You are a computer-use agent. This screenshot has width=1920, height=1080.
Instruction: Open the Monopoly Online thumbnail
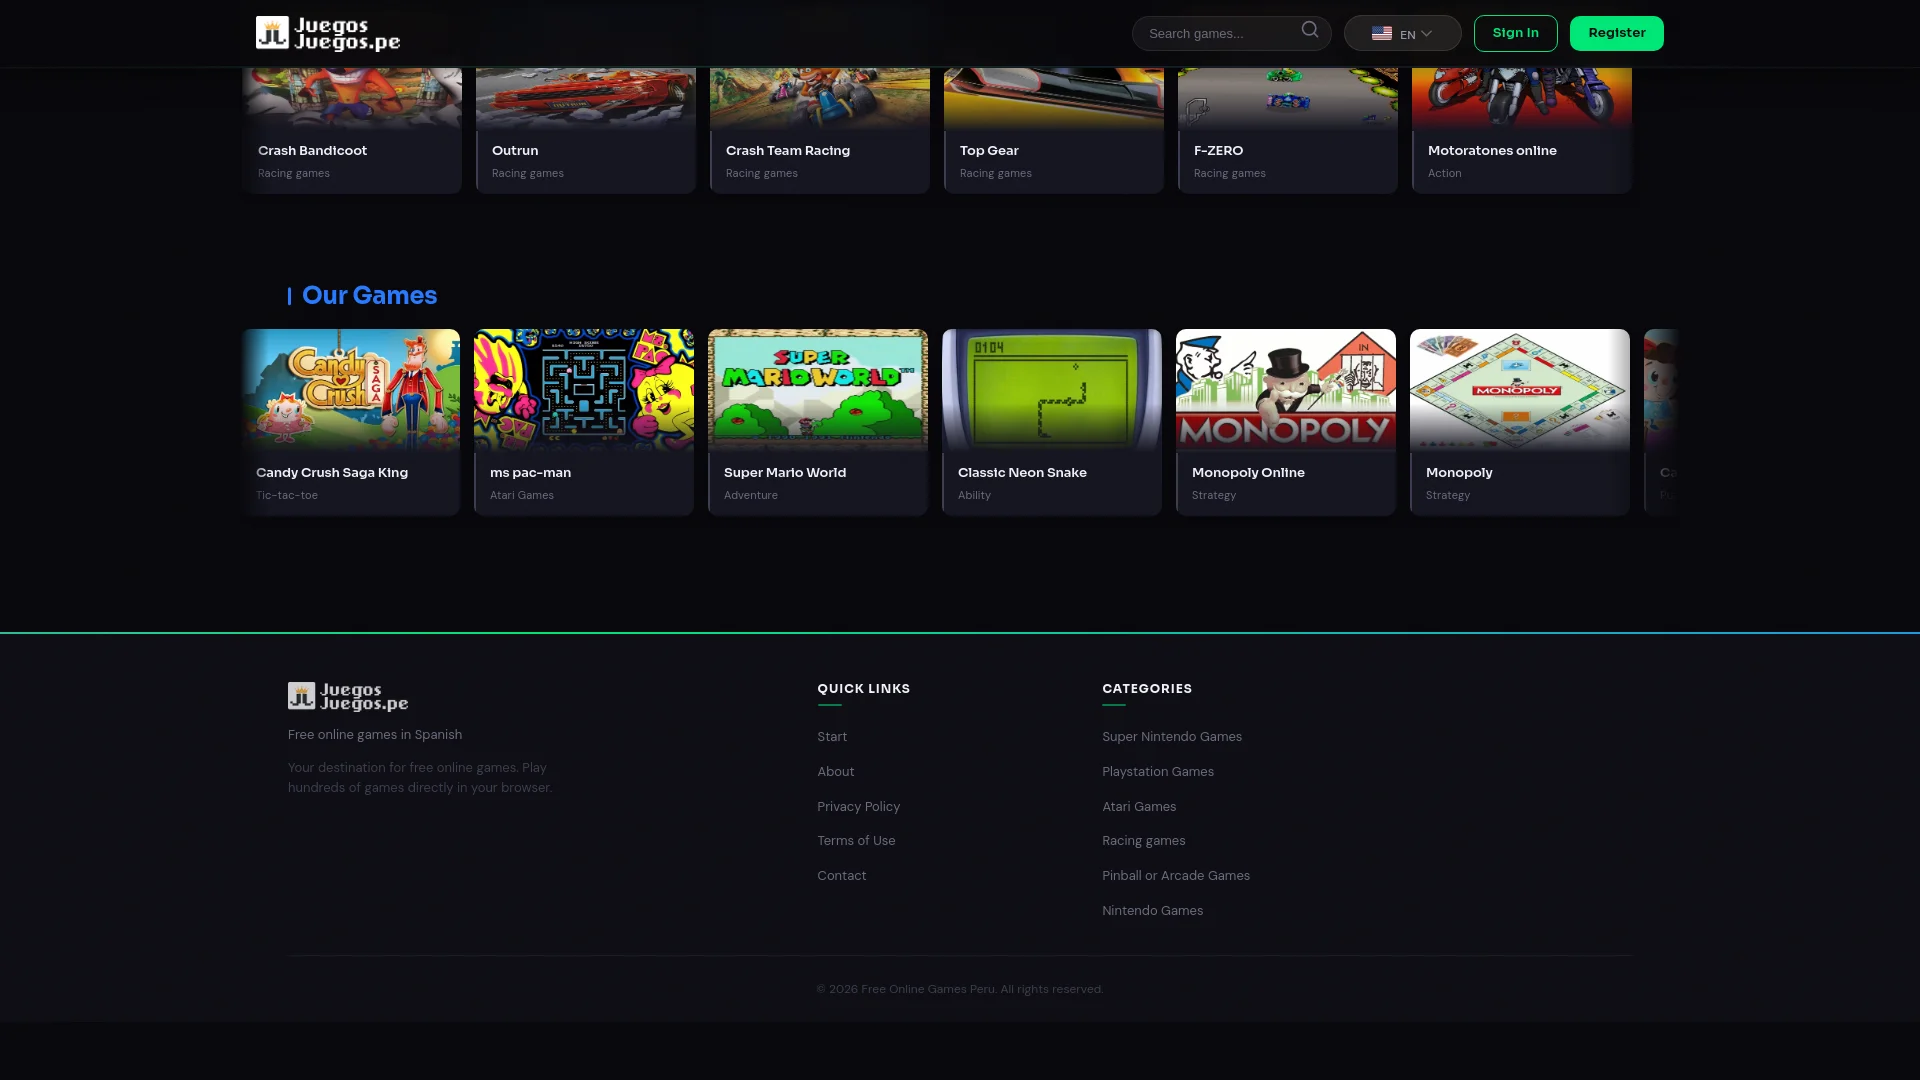pos(1286,389)
